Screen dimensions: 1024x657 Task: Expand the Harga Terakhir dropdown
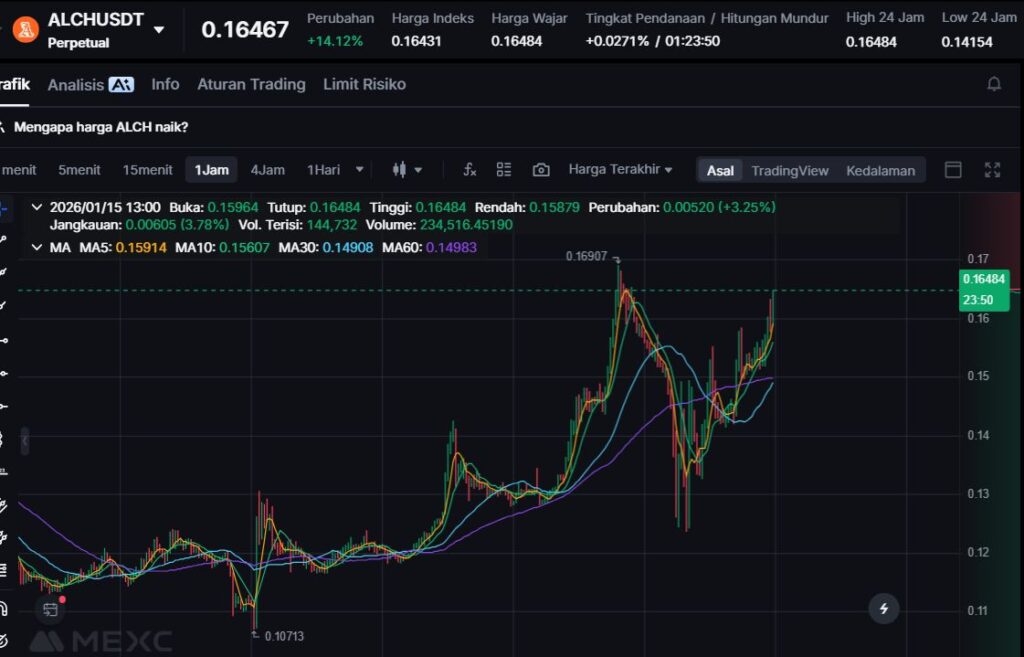(620, 170)
